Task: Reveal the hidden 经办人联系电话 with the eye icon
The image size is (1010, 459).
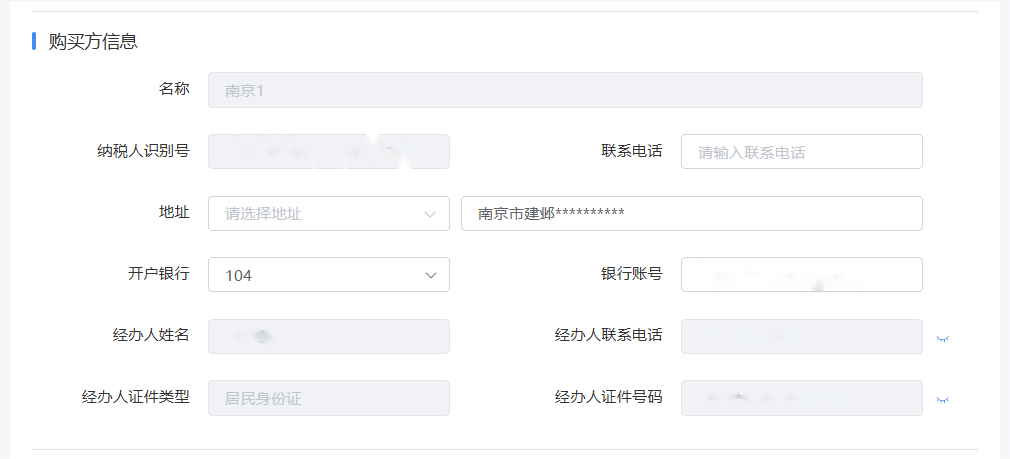Action: point(941,338)
